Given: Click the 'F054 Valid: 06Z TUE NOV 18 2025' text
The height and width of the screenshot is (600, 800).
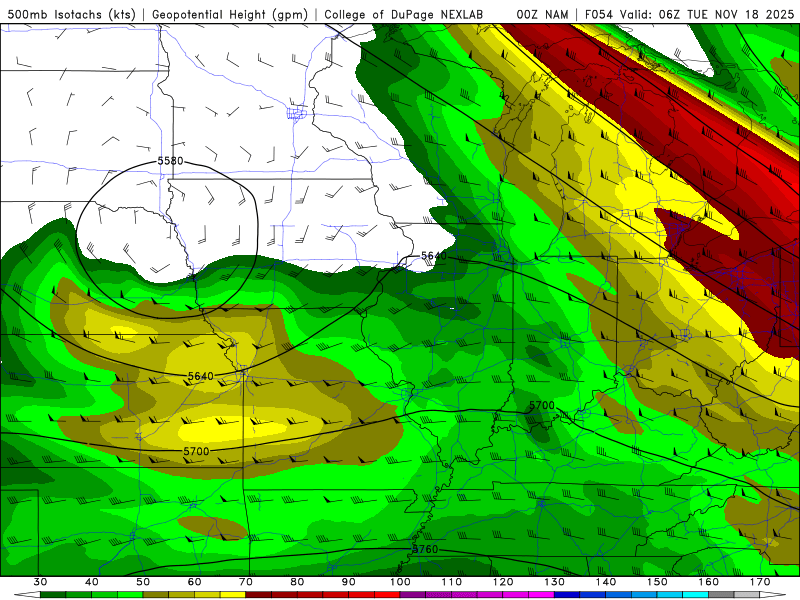Looking at the screenshot, I should click(x=689, y=15).
